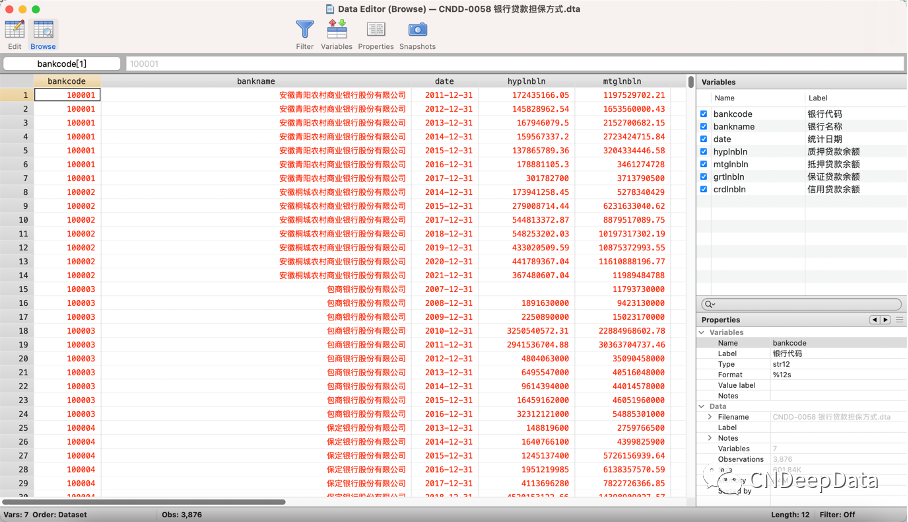Viewport: 908px width, 522px height.
Task: Open the Snapshots camera icon
Action: click(x=418, y=29)
